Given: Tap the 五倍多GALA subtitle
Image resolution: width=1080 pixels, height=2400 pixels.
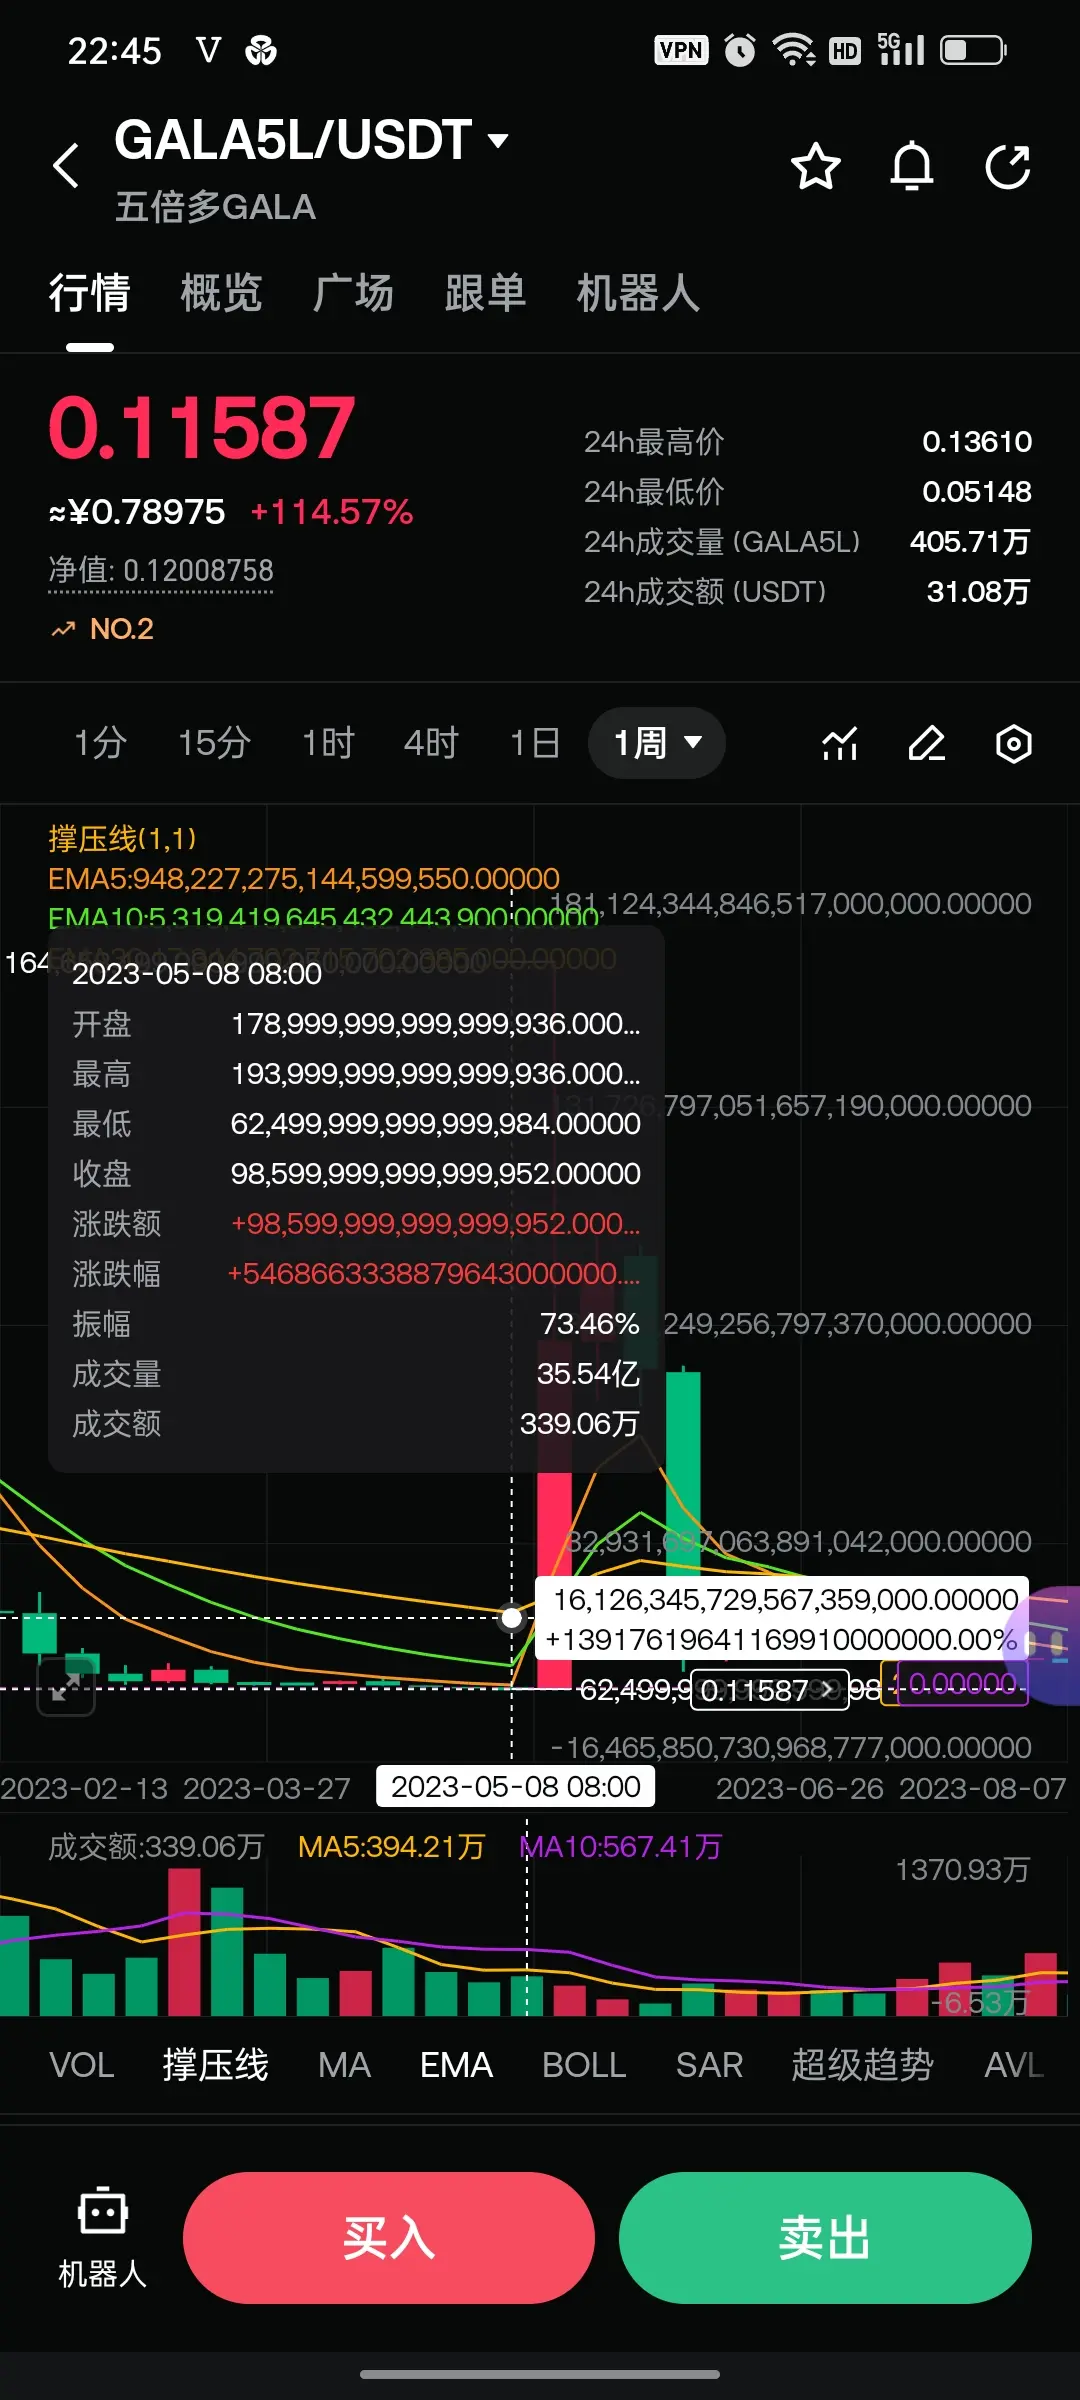Looking at the screenshot, I should 215,207.
